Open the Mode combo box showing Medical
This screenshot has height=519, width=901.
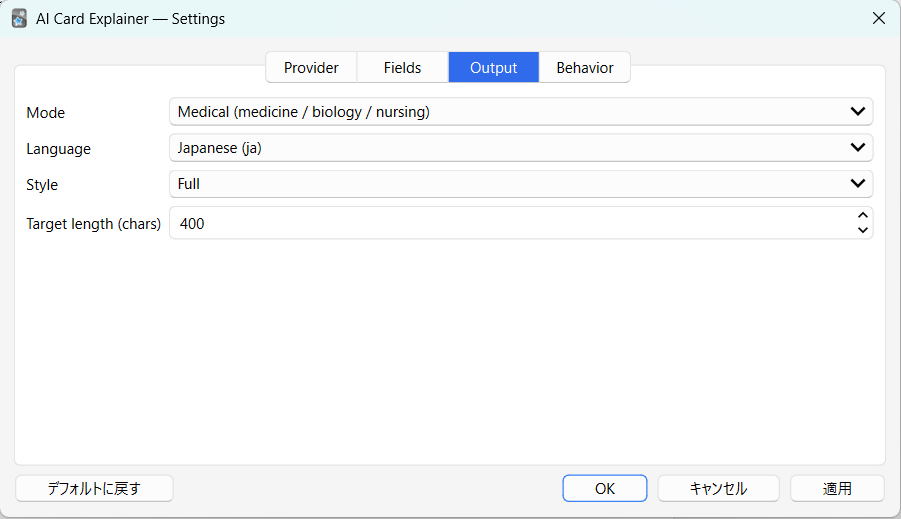point(500,112)
